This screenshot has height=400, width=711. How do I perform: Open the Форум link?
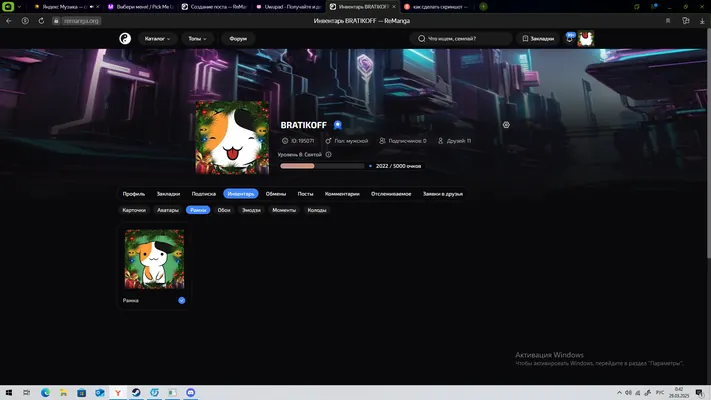(x=238, y=39)
